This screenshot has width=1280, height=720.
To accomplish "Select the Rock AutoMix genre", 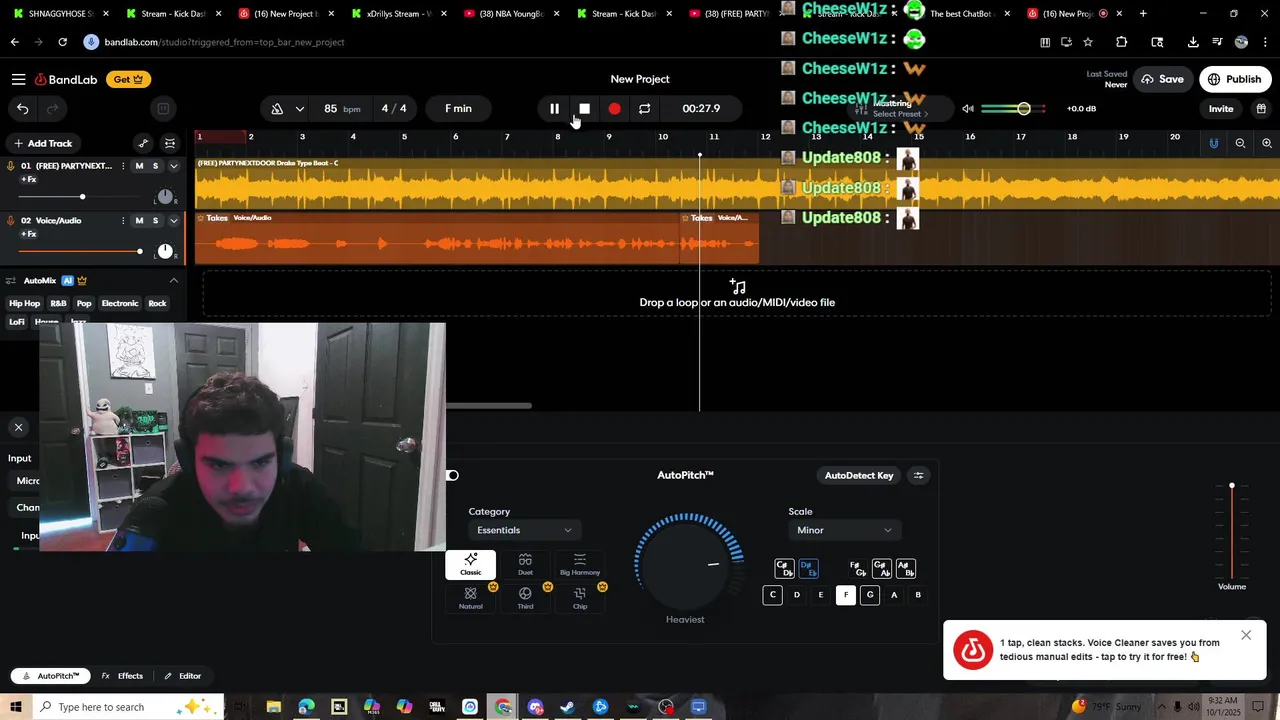I will [157, 304].
